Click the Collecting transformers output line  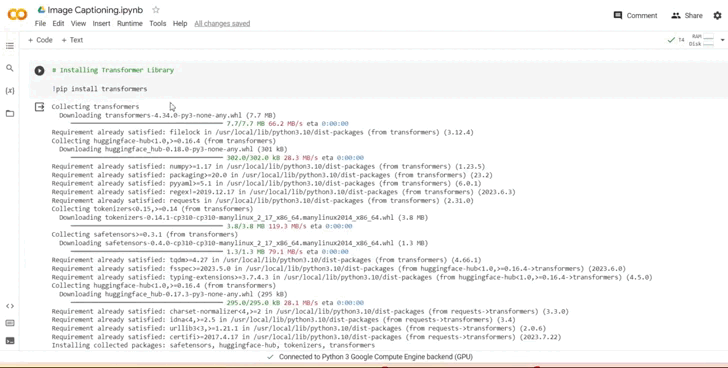click(x=95, y=107)
